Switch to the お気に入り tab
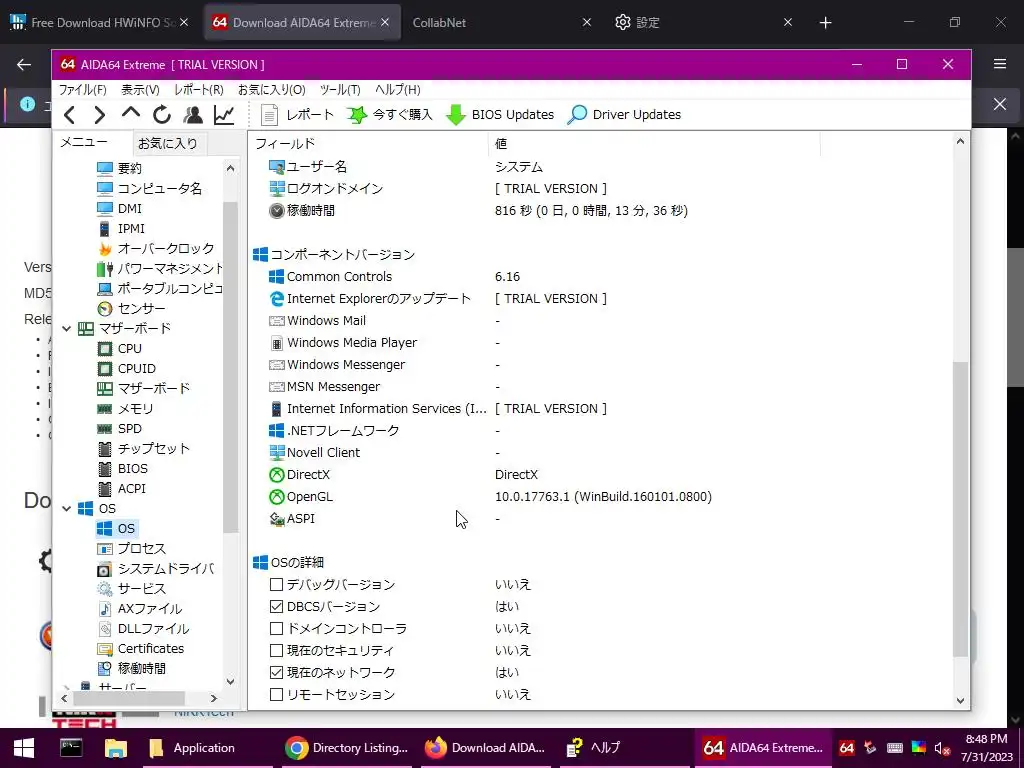This screenshot has width=1024, height=768. click(x=168, y=143)
